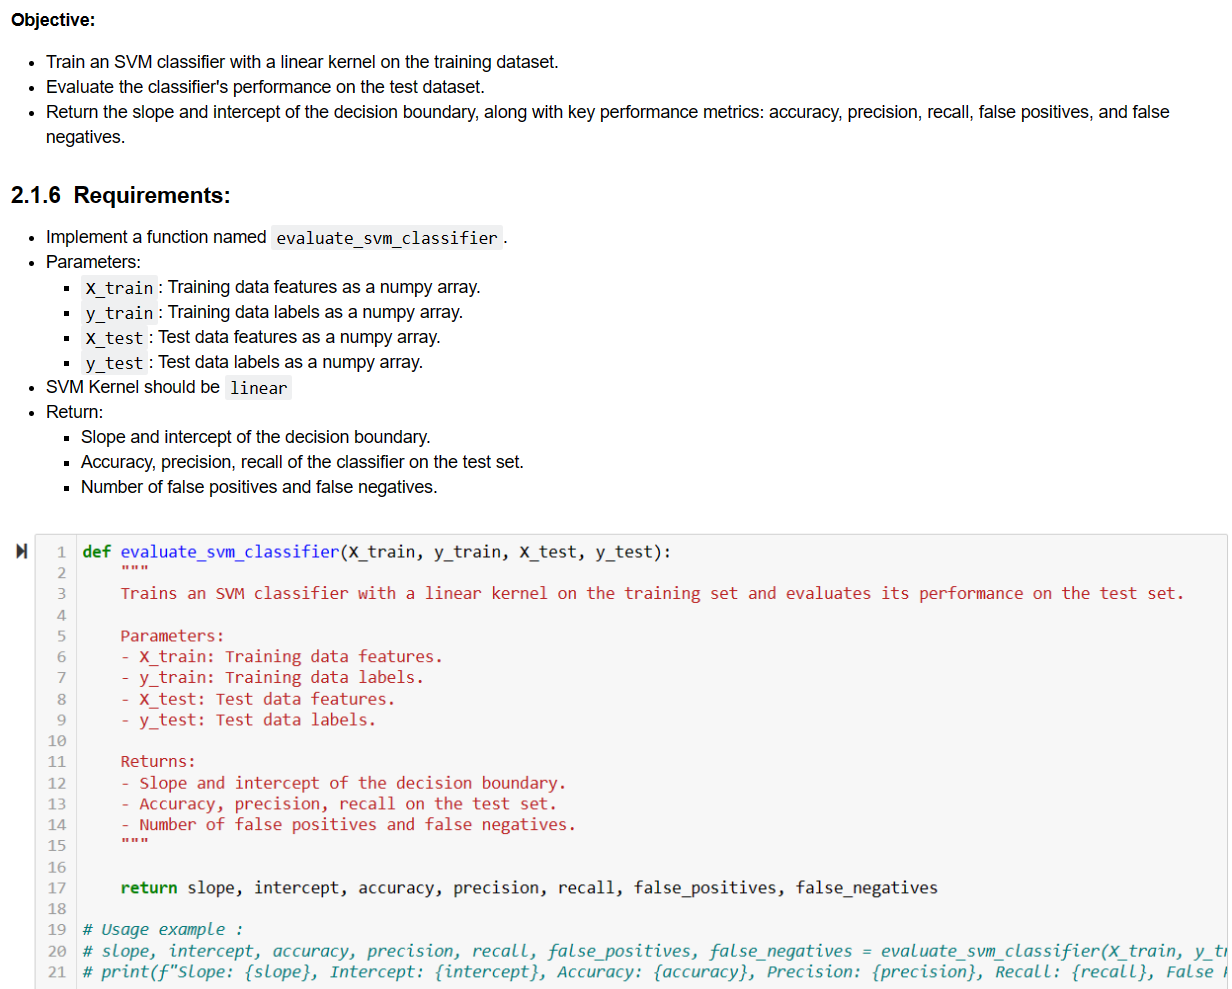1232x989 pixels.
Task: Click the X_train inline code span
Action: [x=118, y=288]
